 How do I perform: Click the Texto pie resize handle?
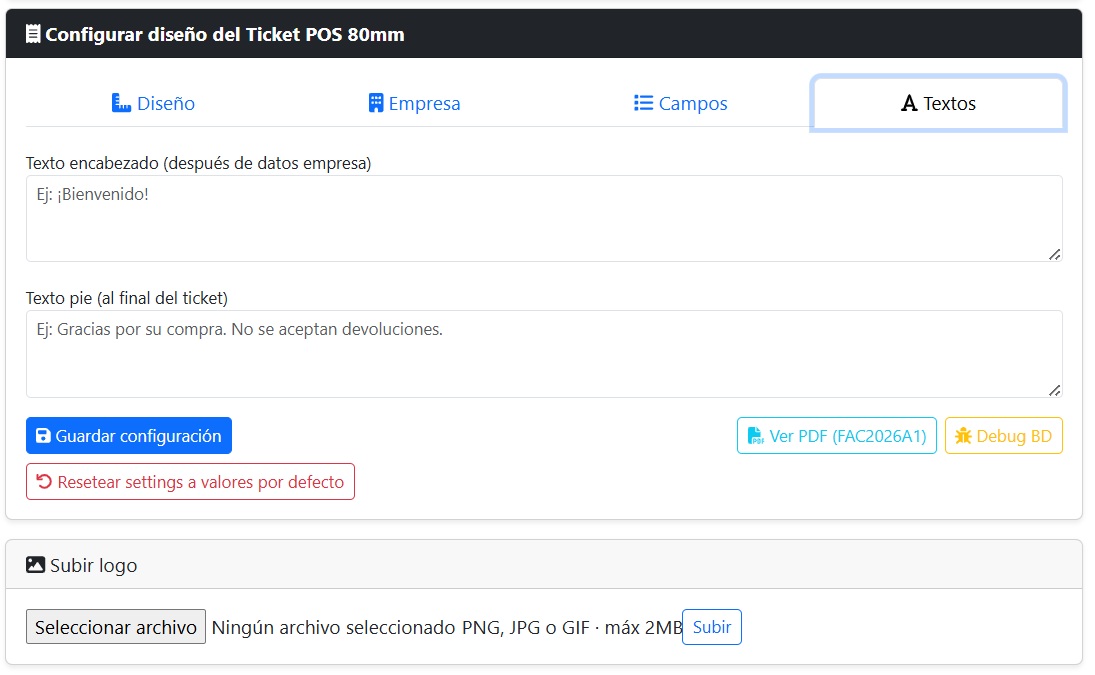(1054, 389)
